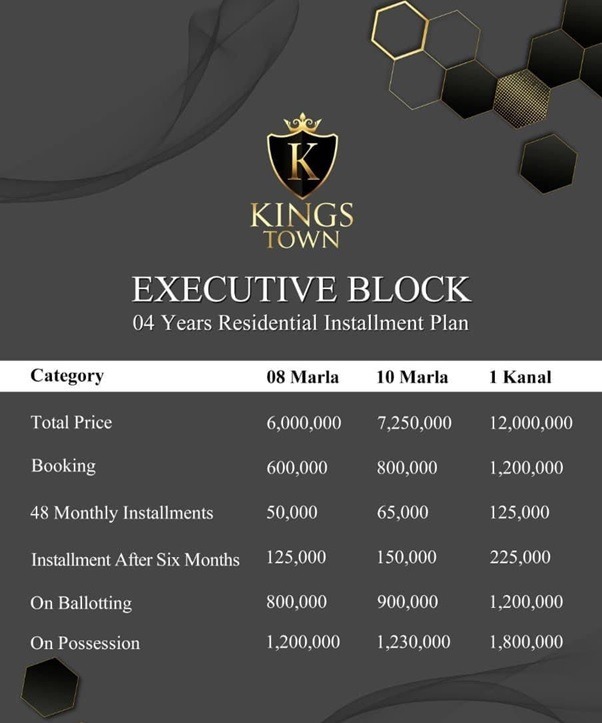Image resolution: width=602 pixels, height=723 pixels.
Task: Click the KINGS TOWN gold wordmark
Action: [302, 226]
